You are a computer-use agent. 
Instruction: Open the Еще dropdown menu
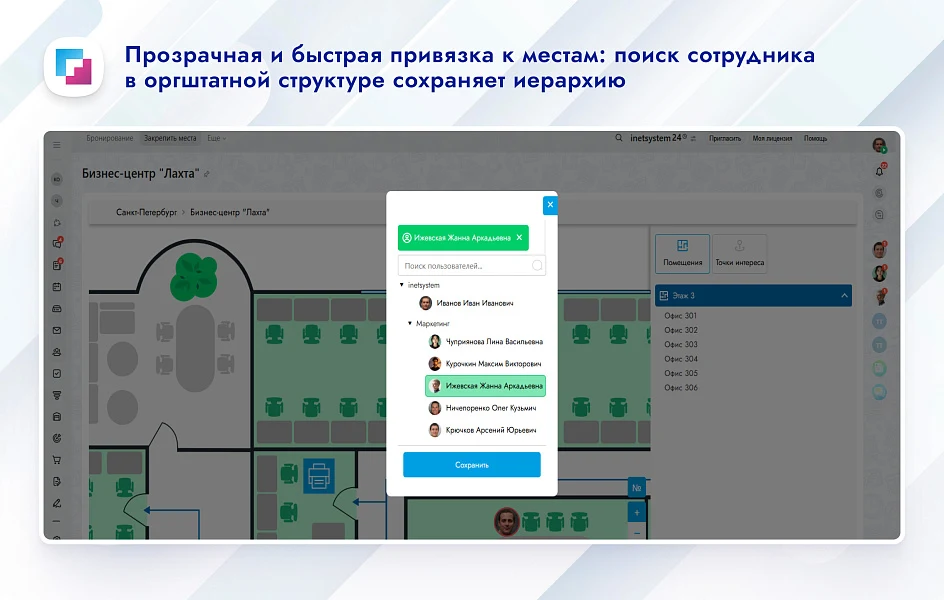(x=216, y=138)
